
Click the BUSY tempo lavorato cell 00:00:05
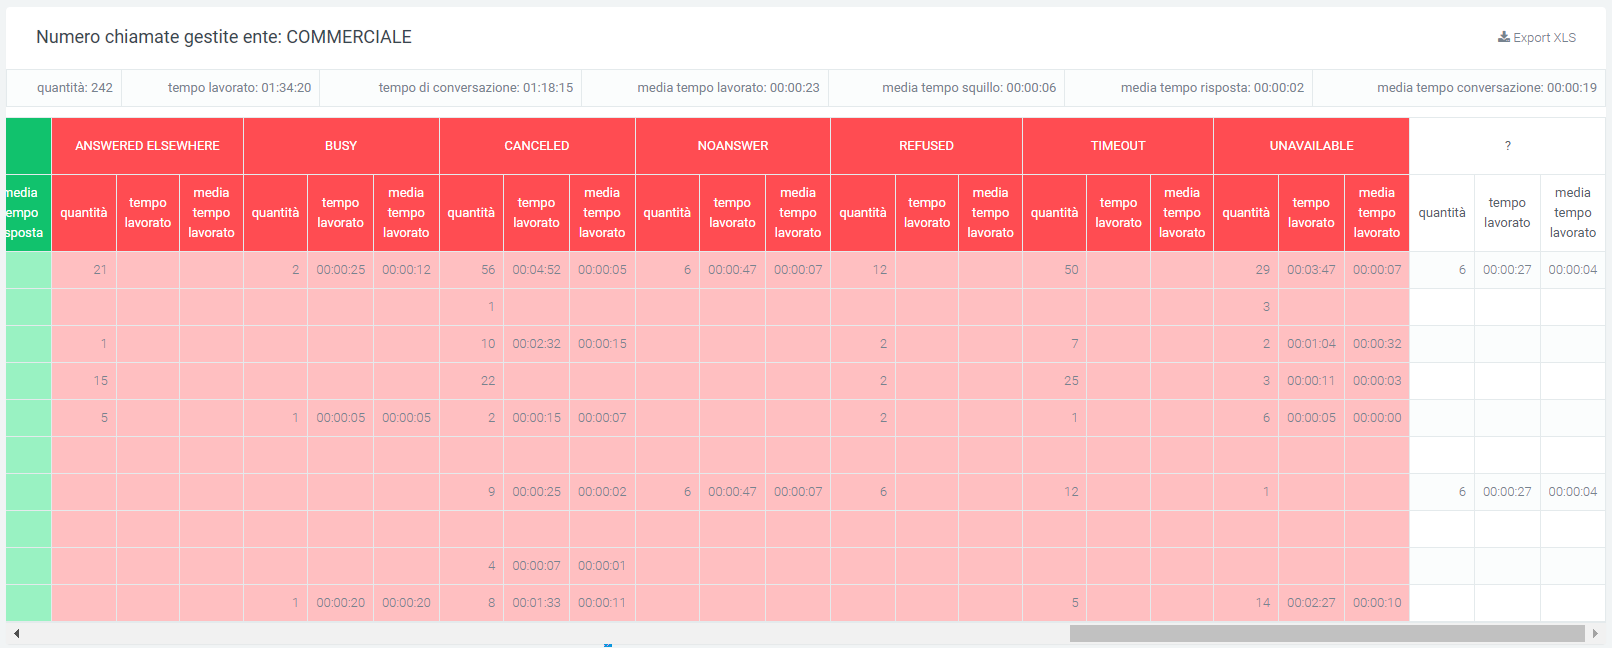click(340, 418)
